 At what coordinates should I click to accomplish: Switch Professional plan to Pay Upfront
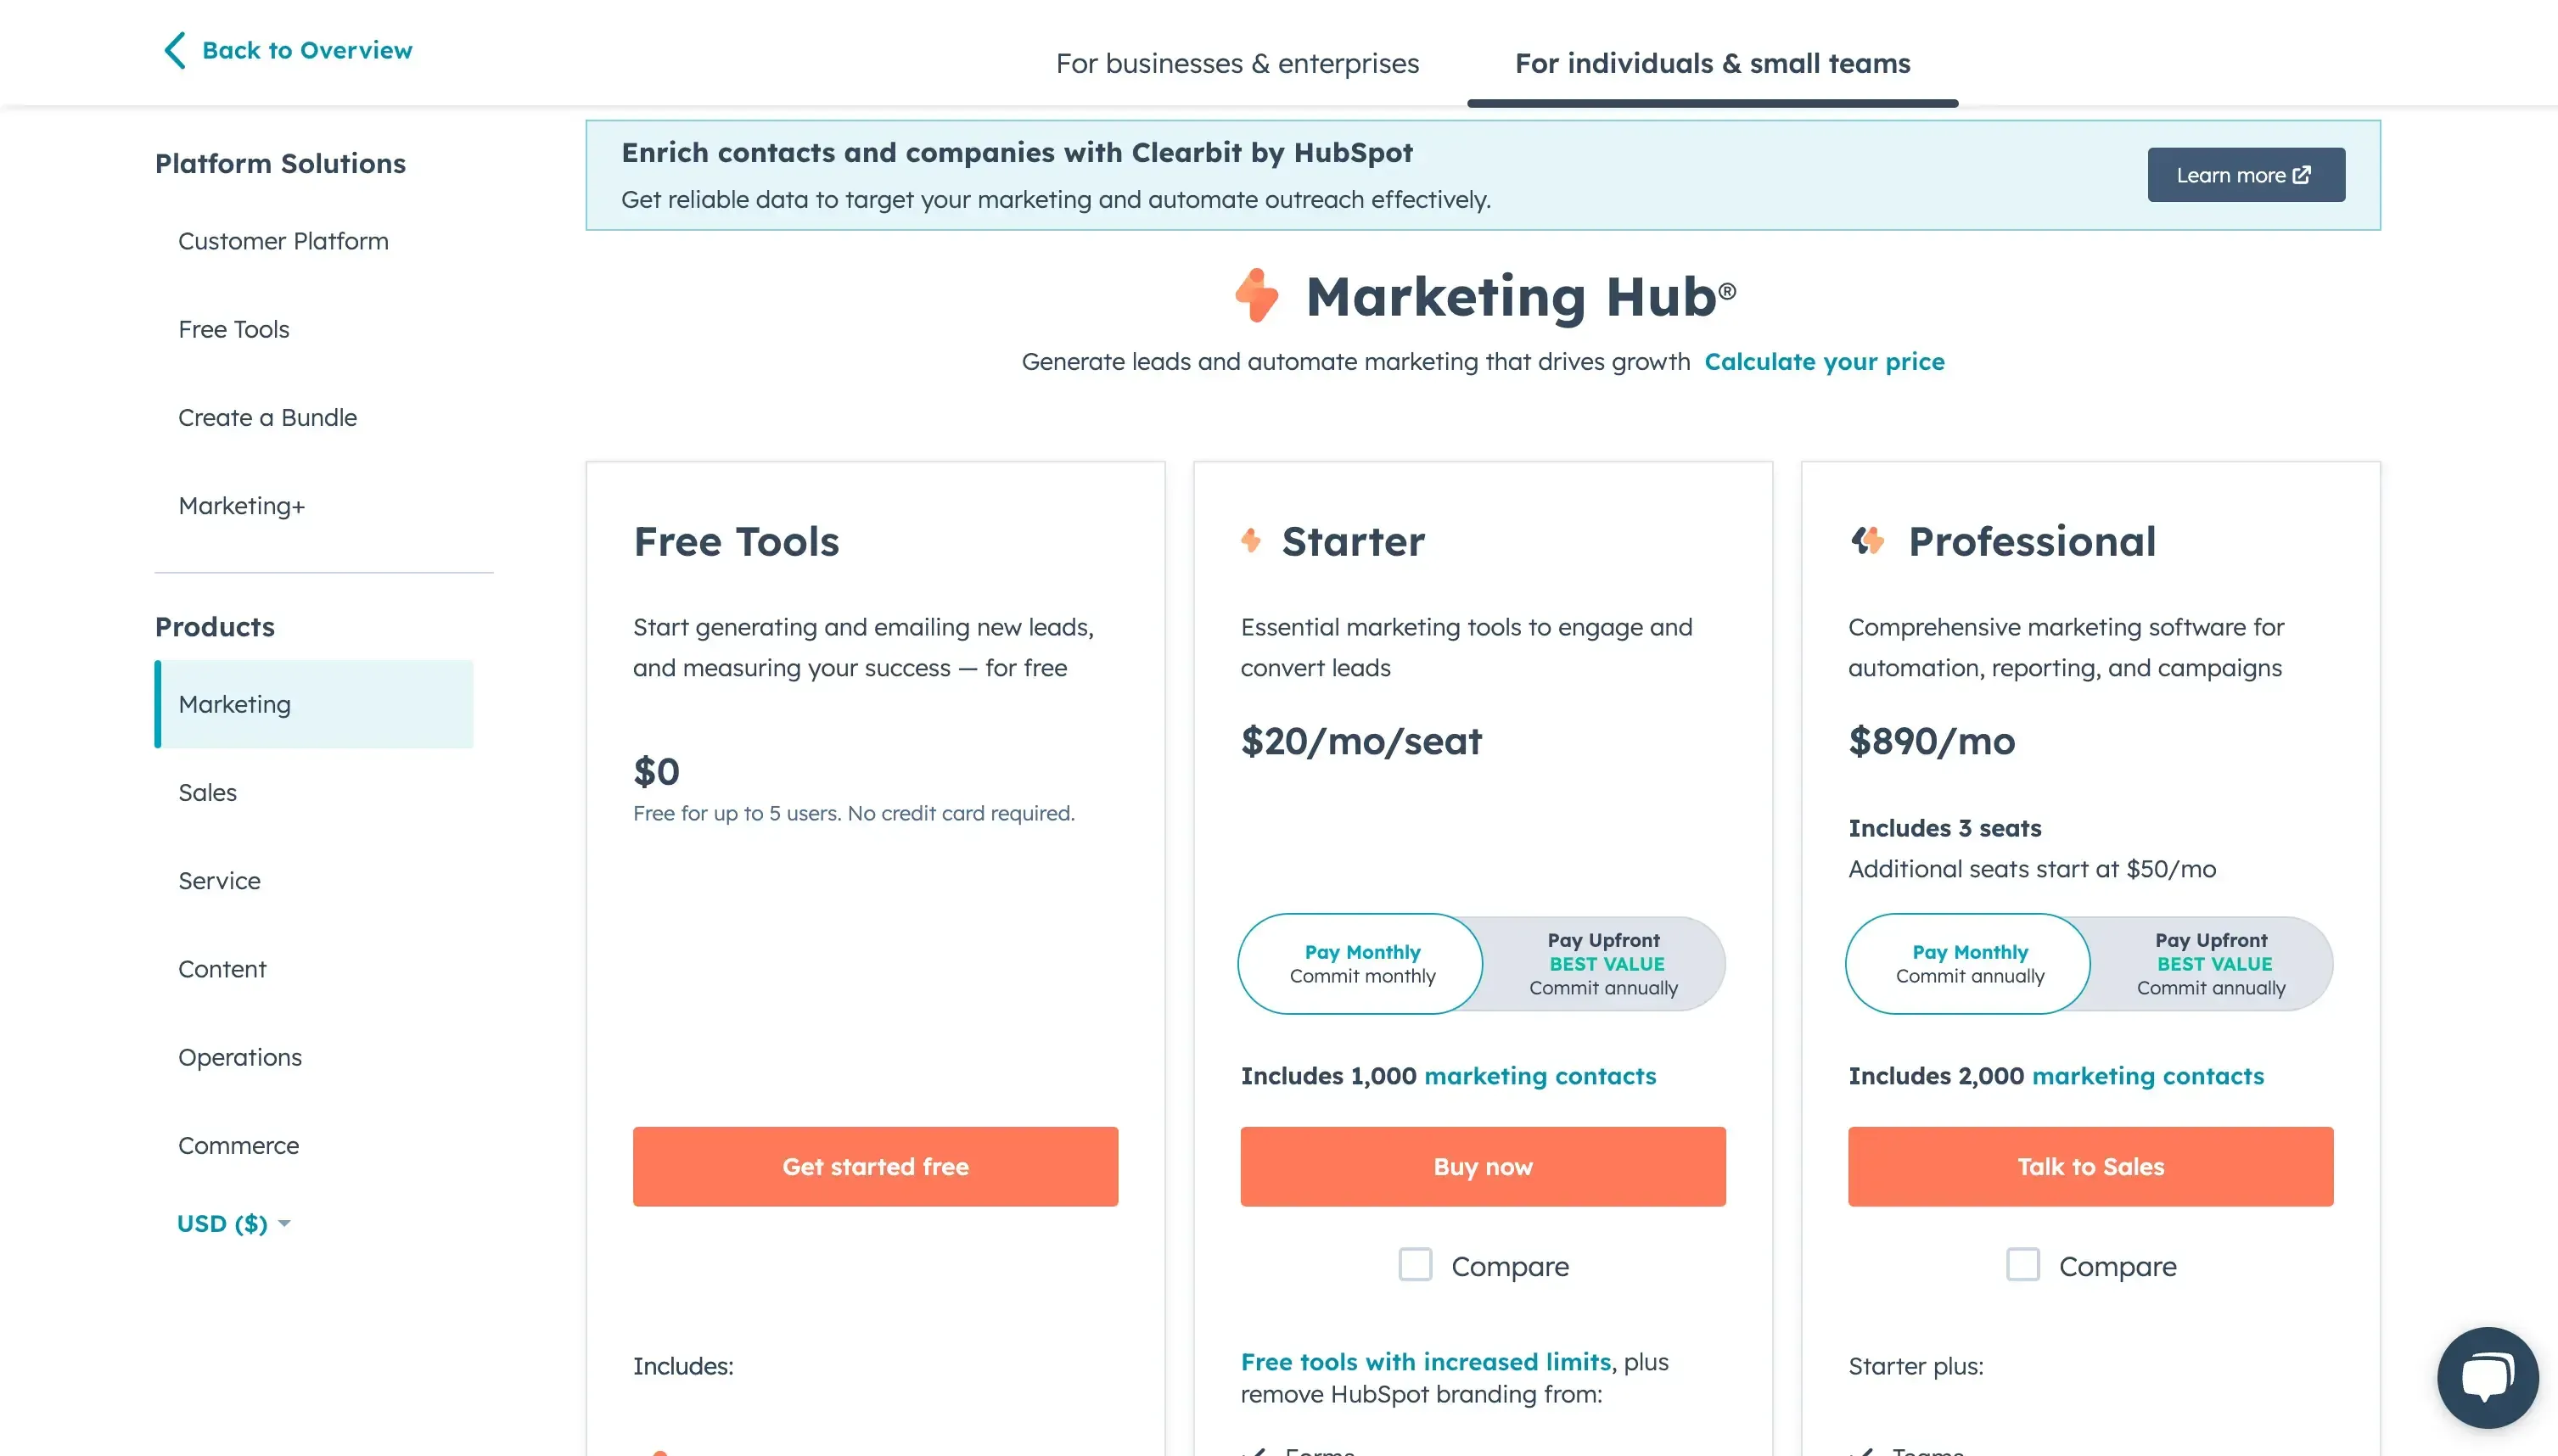[x=2212, y=963]
